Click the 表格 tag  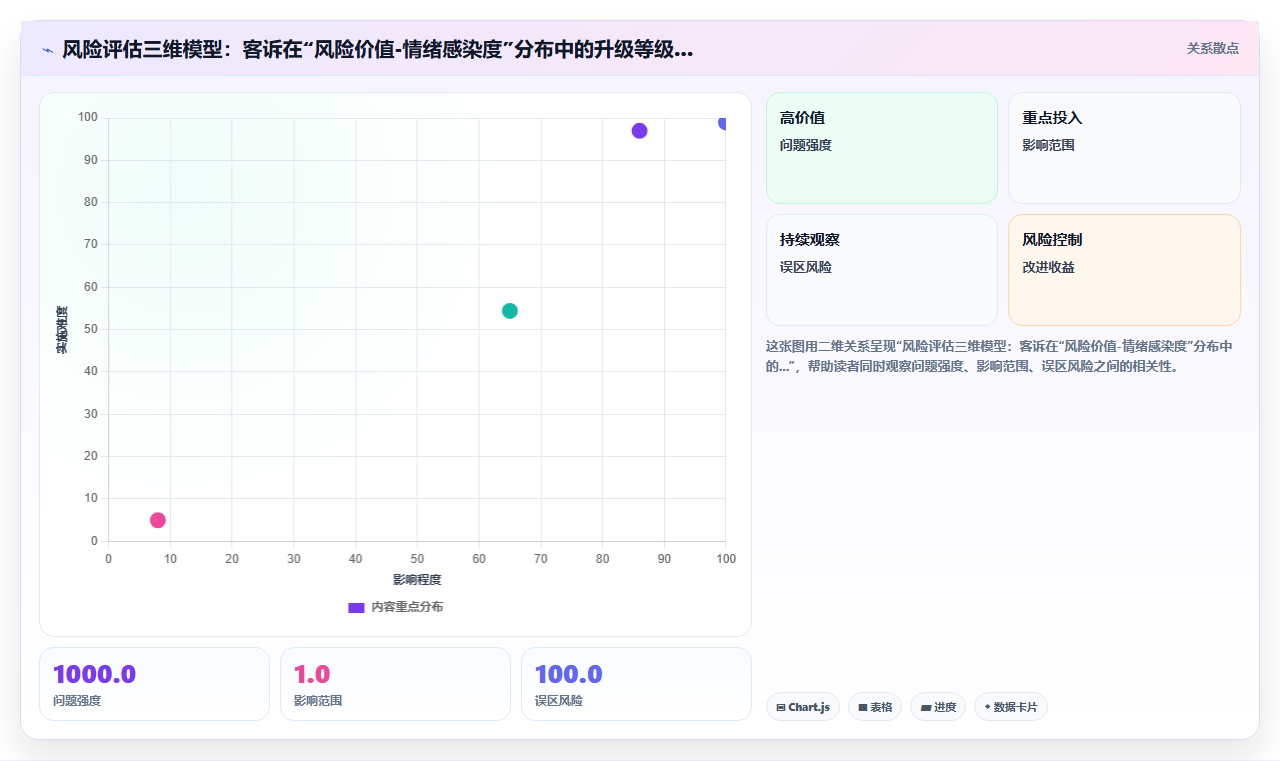tap(875, 707)
